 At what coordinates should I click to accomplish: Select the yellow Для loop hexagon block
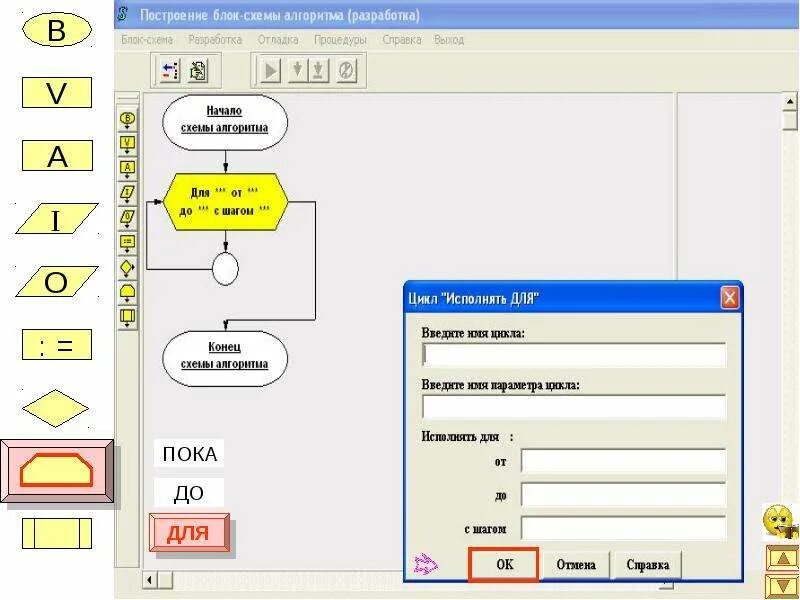click(226, 202)
